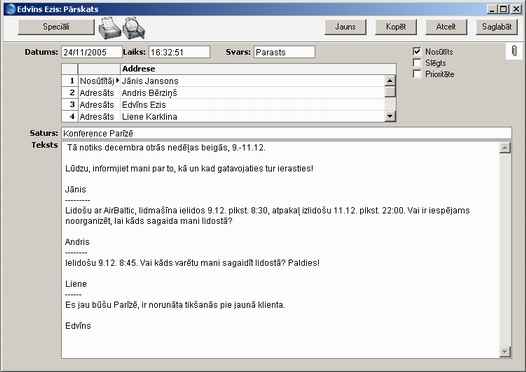Screen dimensions: 526x372
Task: Click the signature 'Andris' in text
Action: 77,242
